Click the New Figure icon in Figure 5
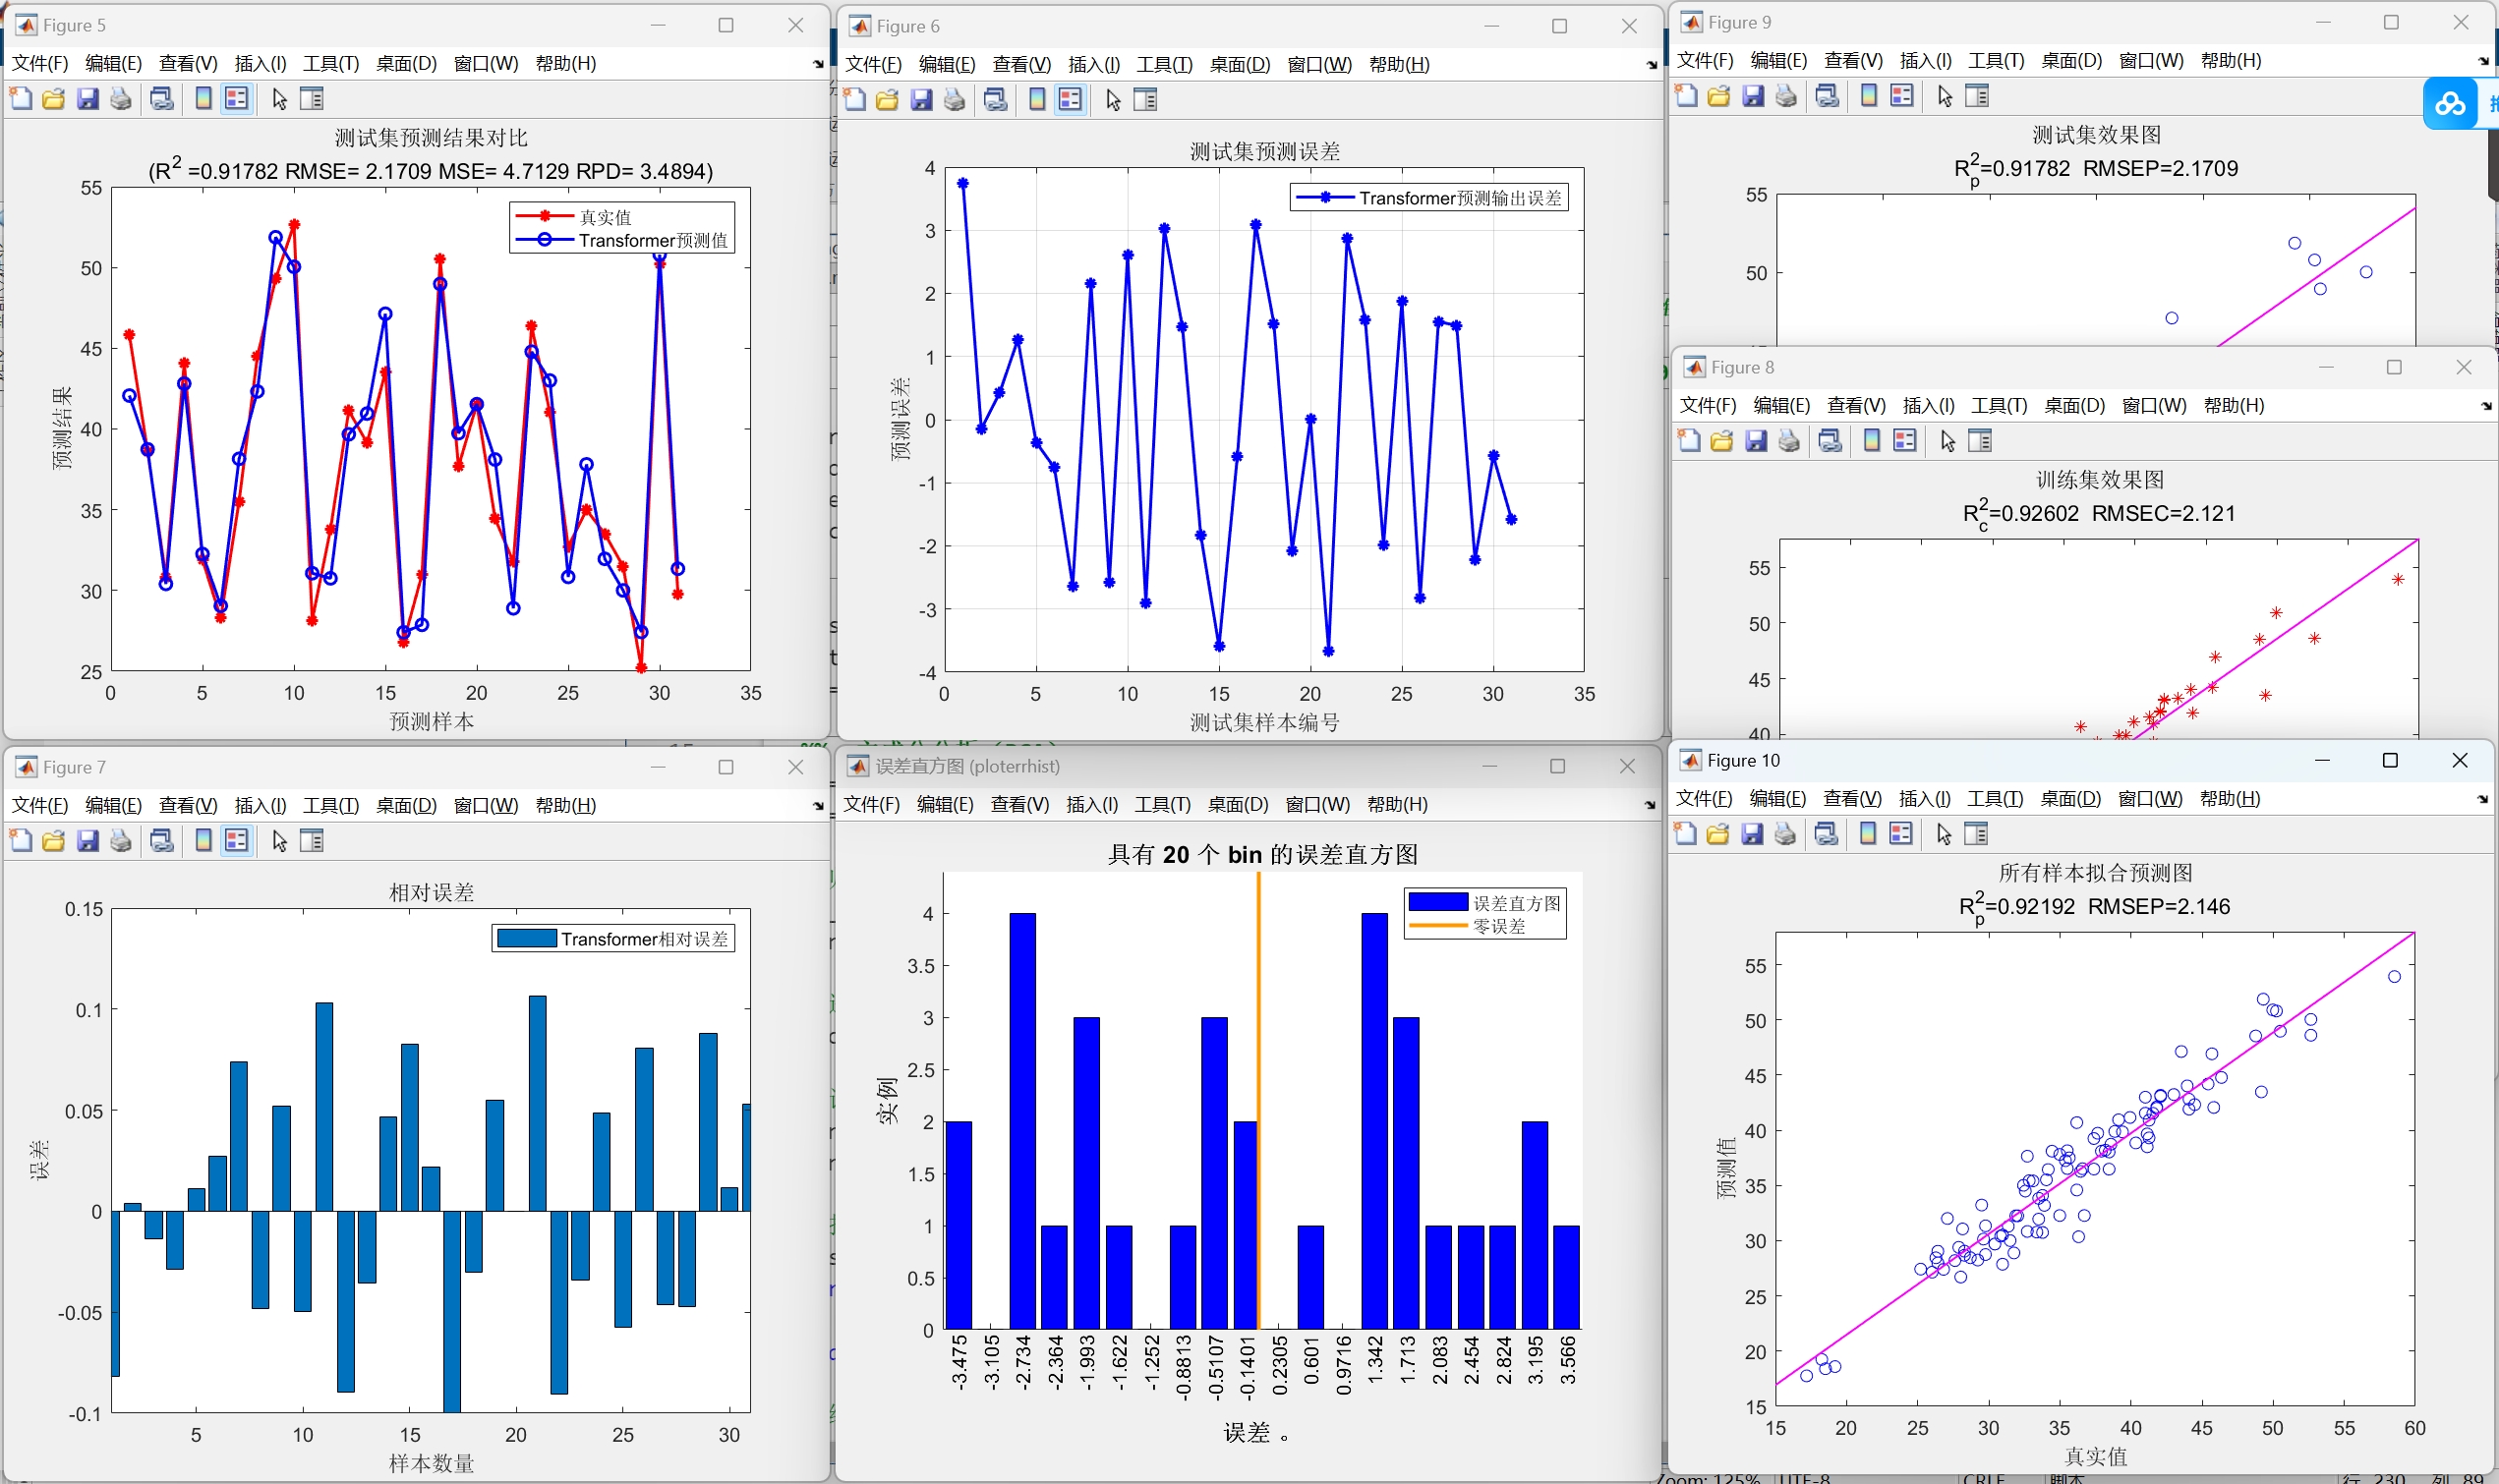 click(x=20, y=98)
